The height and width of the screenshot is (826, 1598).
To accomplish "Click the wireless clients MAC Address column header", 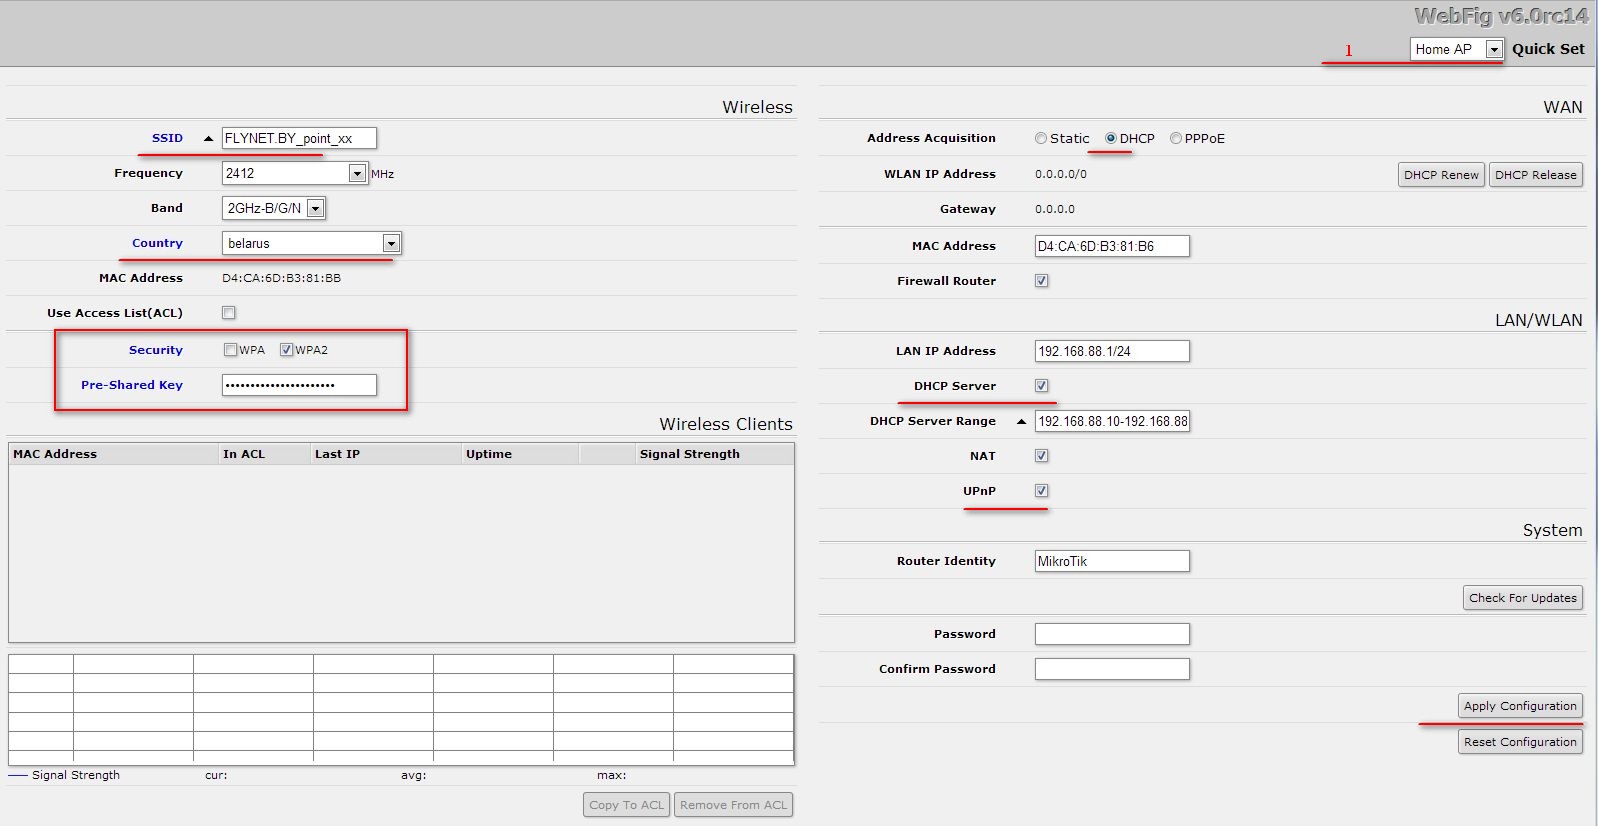I will coord(113,454).
